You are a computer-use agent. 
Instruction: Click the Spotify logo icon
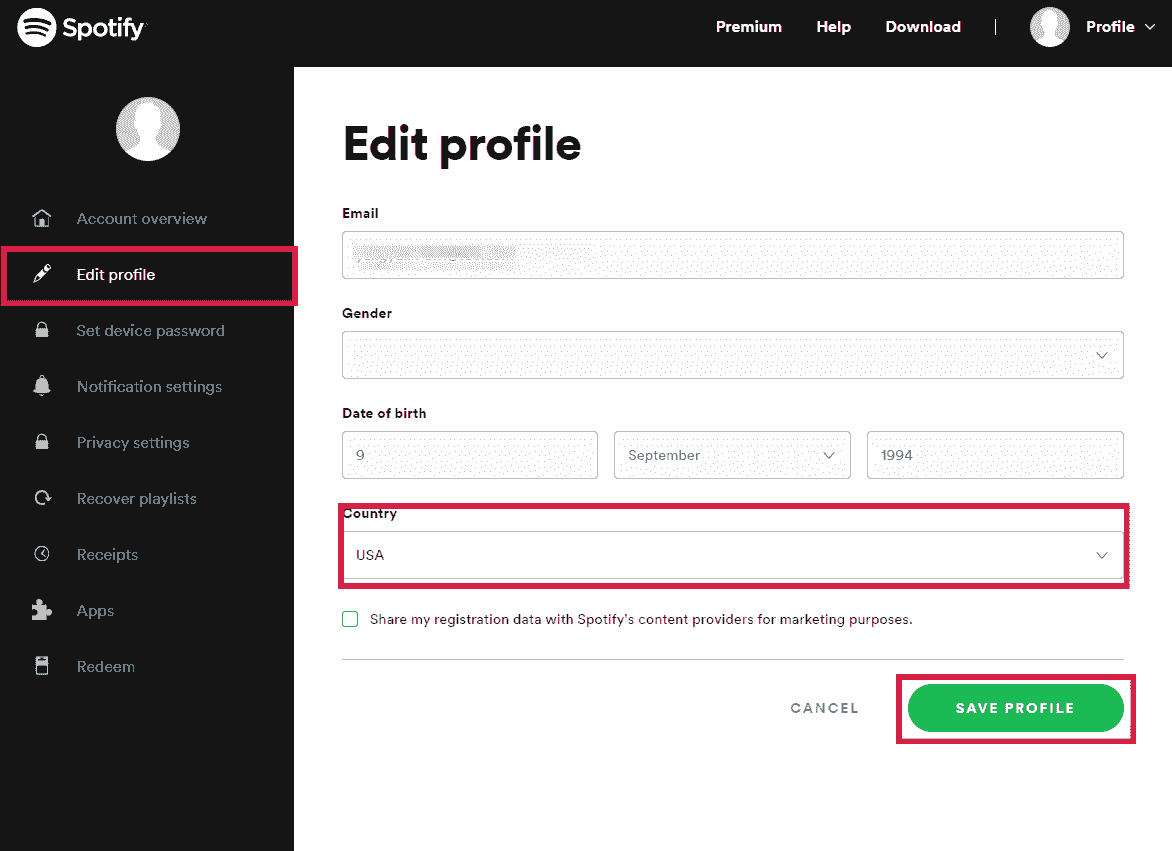click(x=34, y=27)
